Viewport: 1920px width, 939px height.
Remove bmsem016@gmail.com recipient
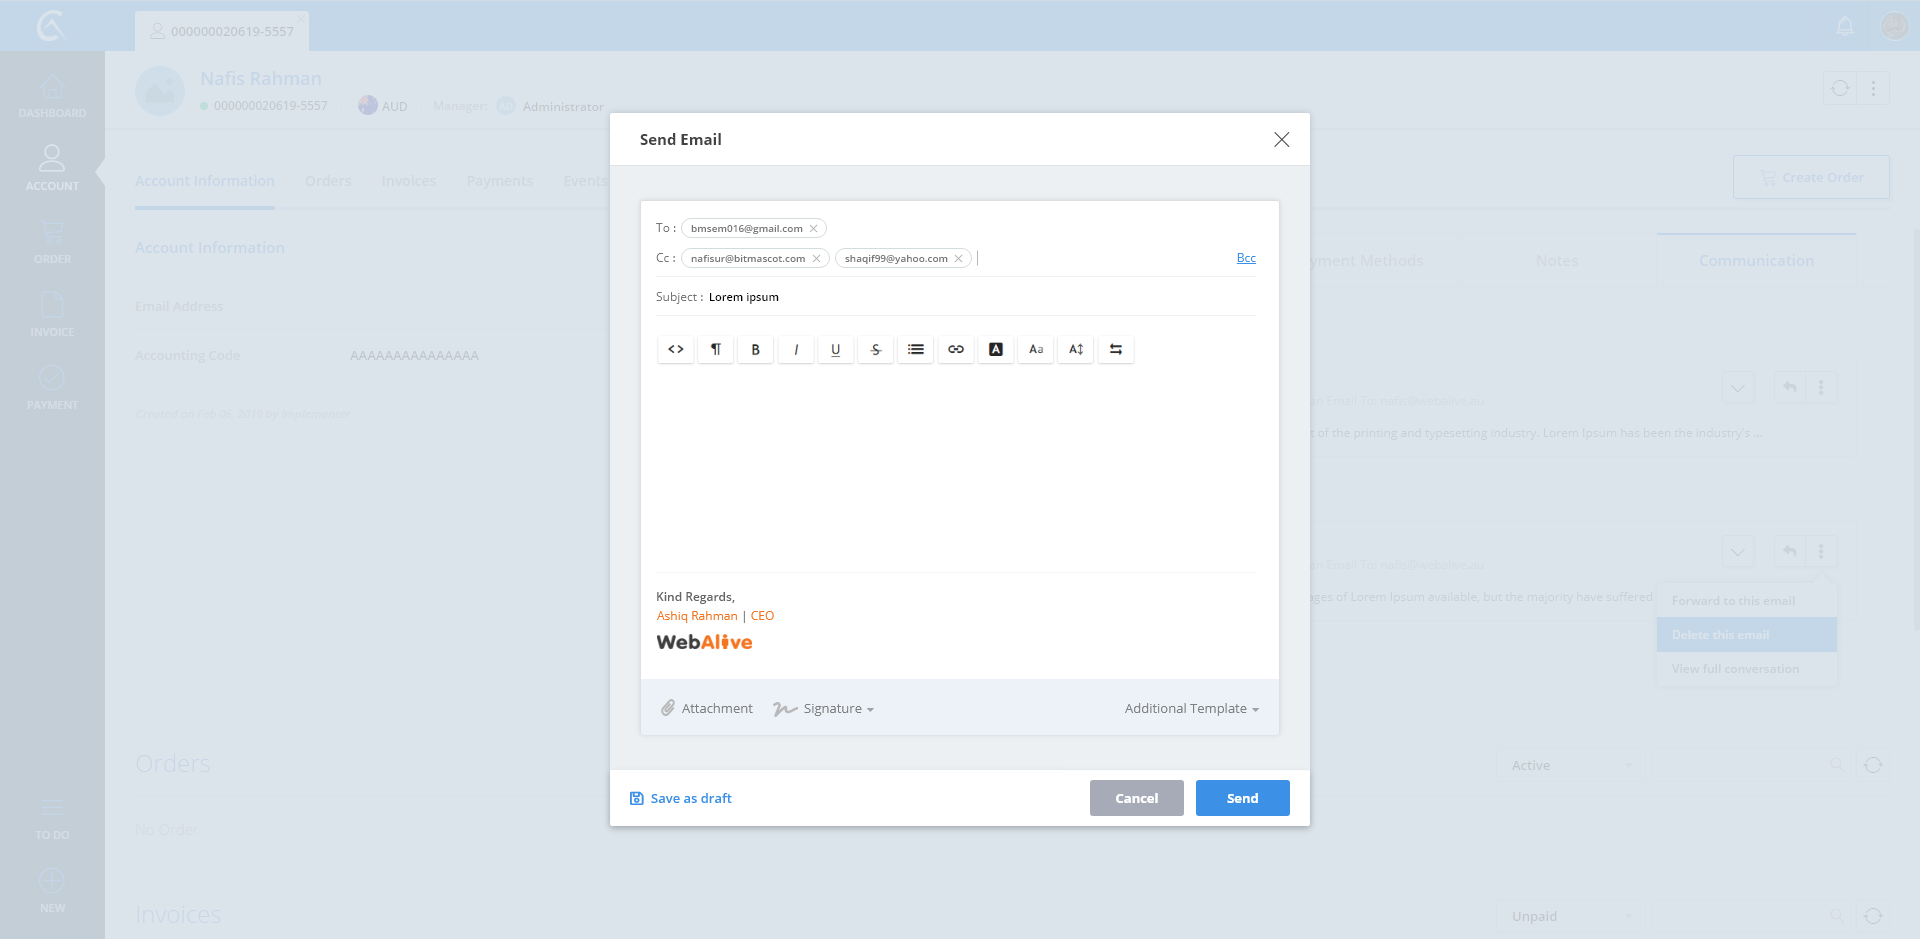click(814, 229)
